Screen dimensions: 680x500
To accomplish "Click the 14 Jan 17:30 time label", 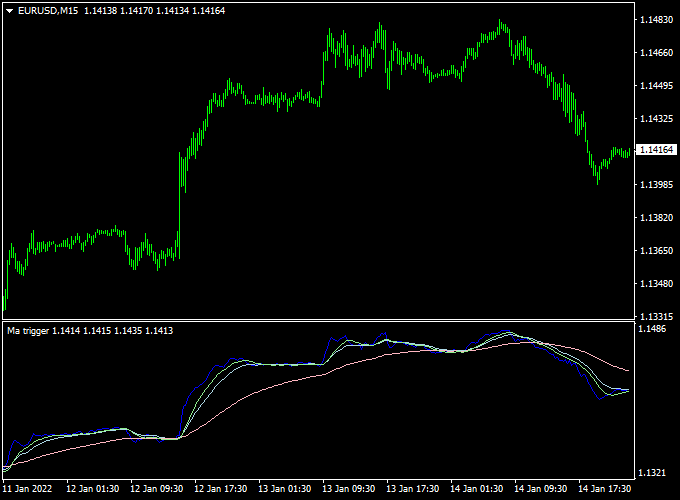I will coord(605,489).
